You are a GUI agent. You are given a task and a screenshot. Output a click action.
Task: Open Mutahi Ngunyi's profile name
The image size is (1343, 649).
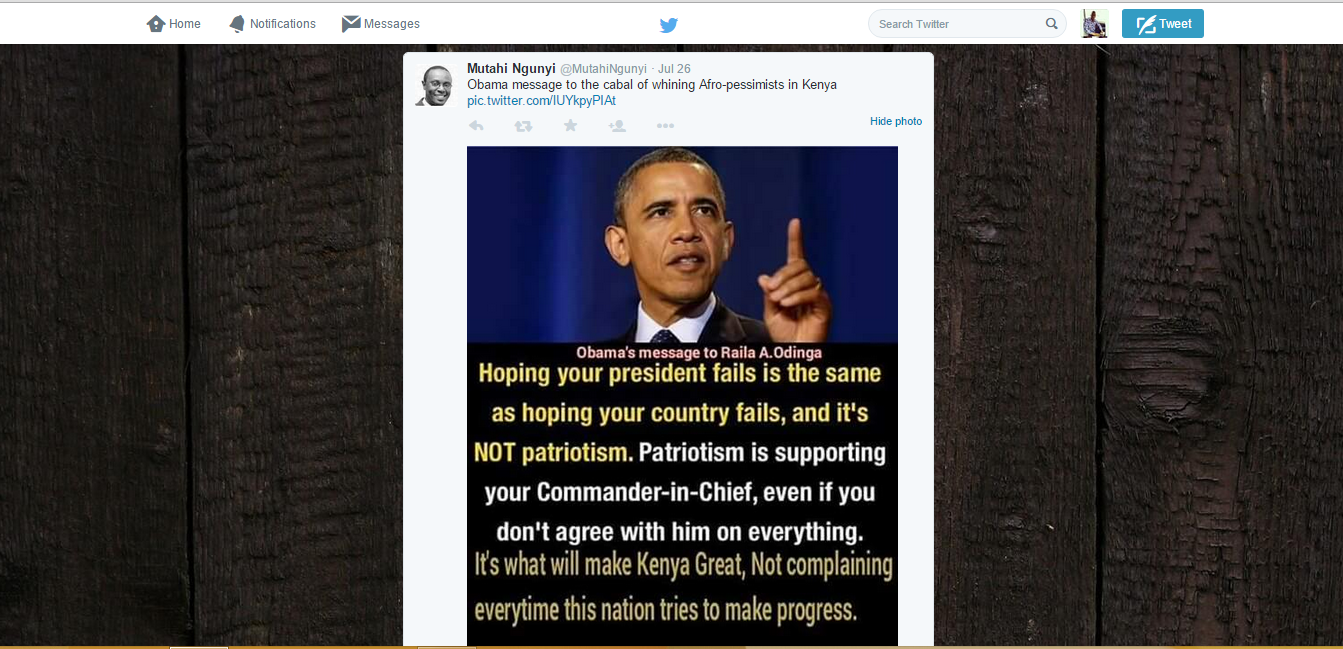tap(510, 68)
